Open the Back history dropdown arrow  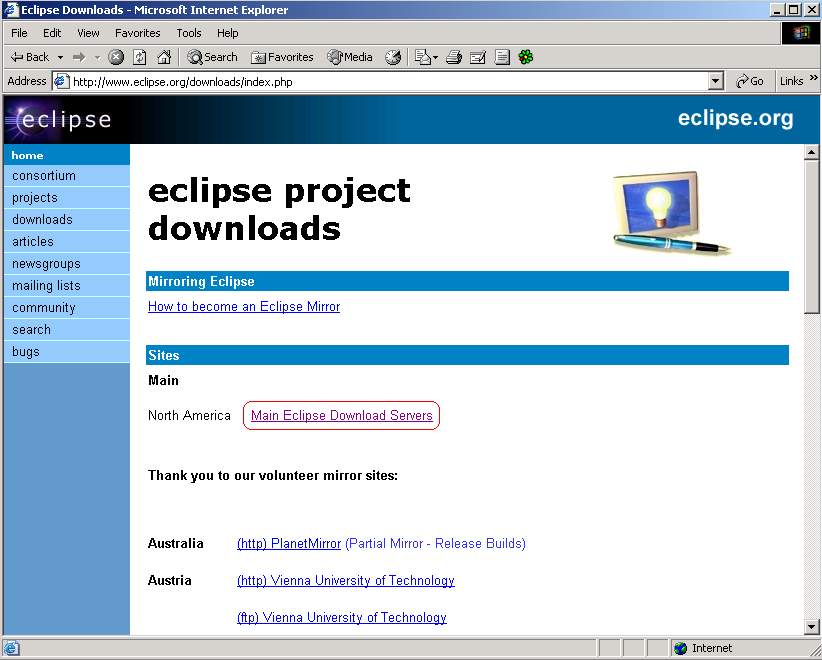tap(60, 57)
